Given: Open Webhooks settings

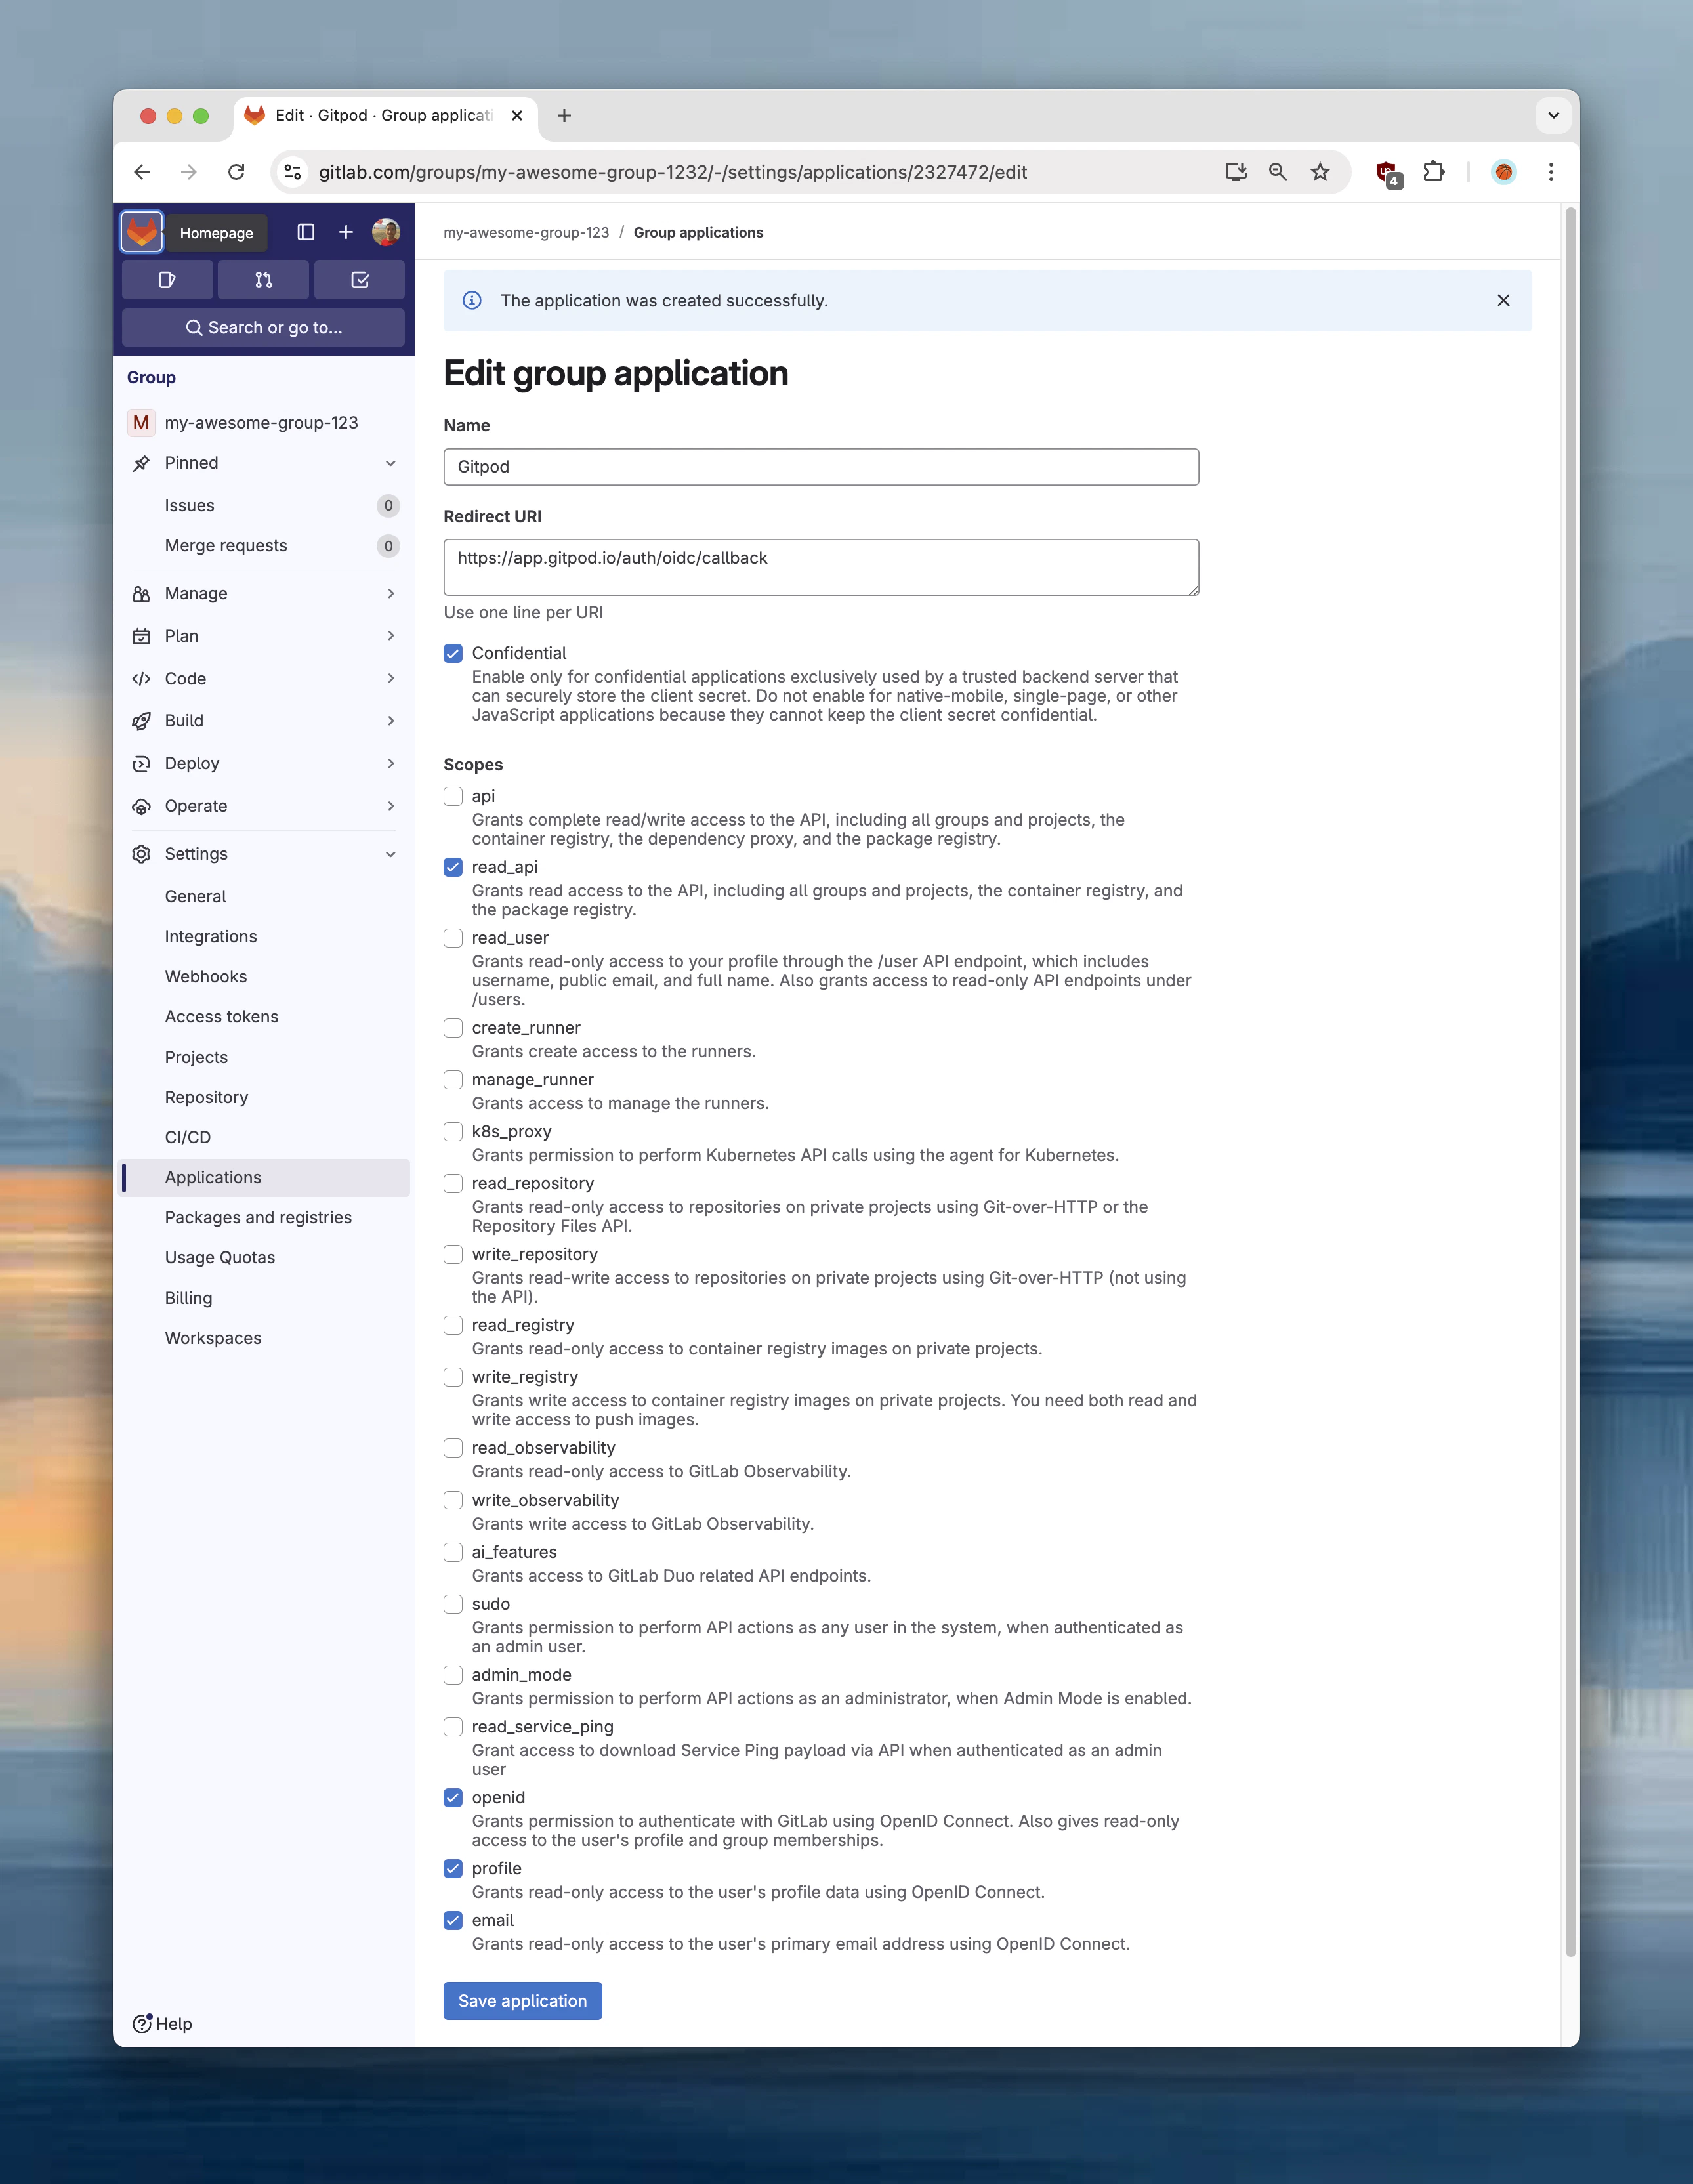Looking at the screenshot, I should (x=265, y=976).
